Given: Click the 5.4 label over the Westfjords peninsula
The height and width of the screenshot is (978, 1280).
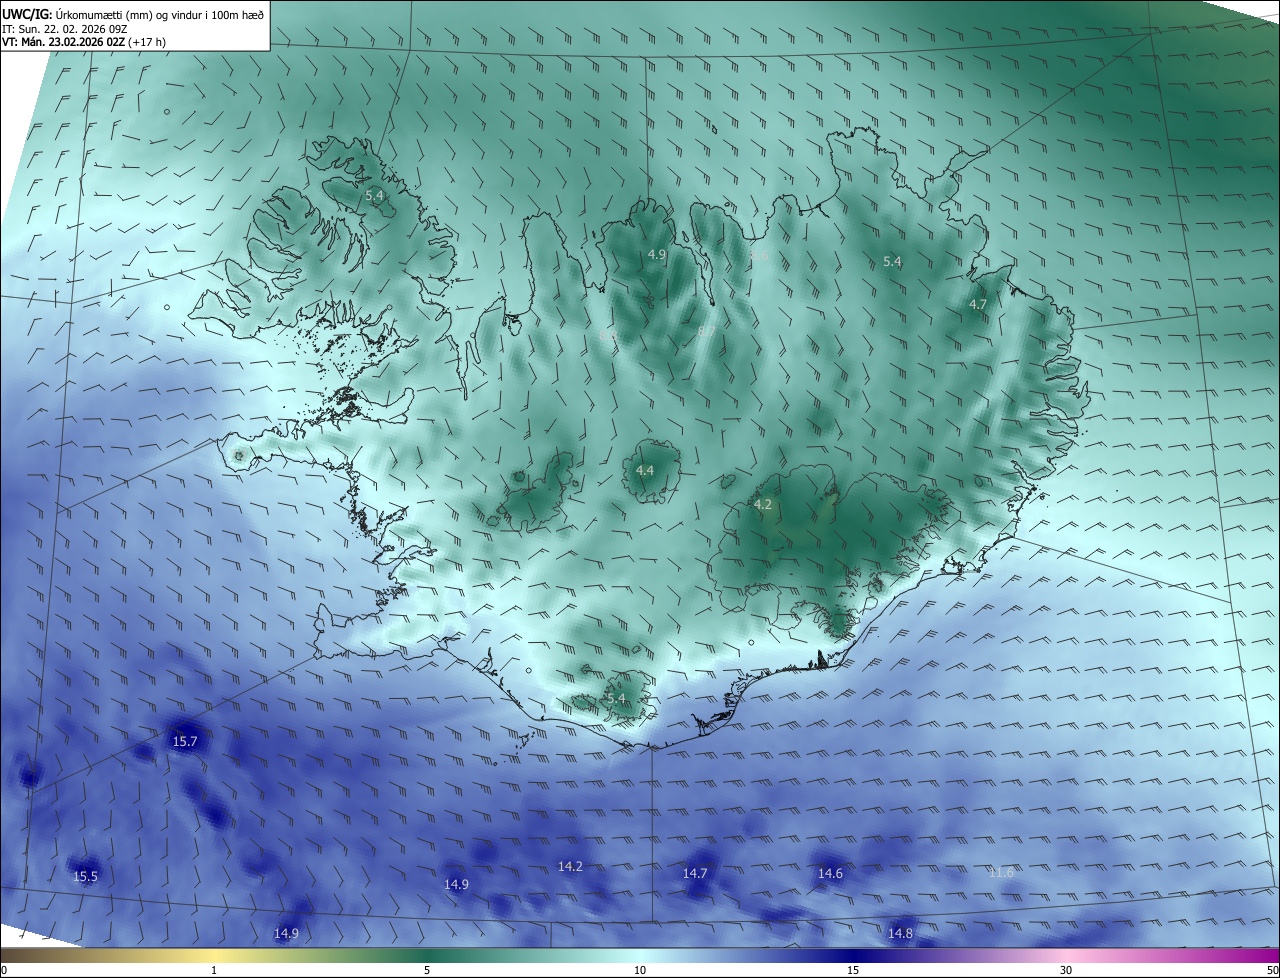Looking at the screenshot, I should 374,196.
